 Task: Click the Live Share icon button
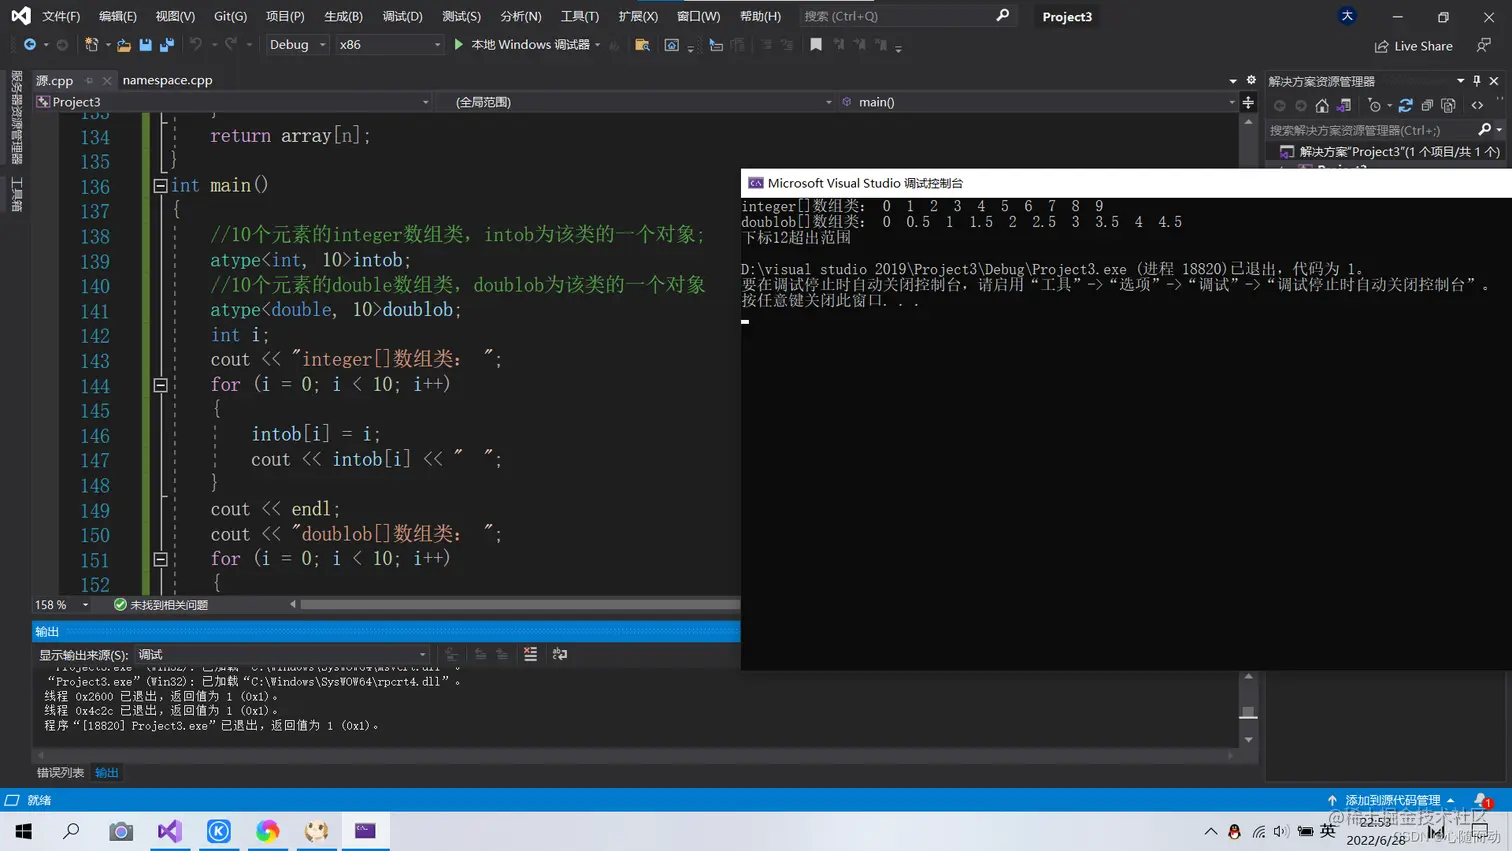click(x=1413, y=46)
